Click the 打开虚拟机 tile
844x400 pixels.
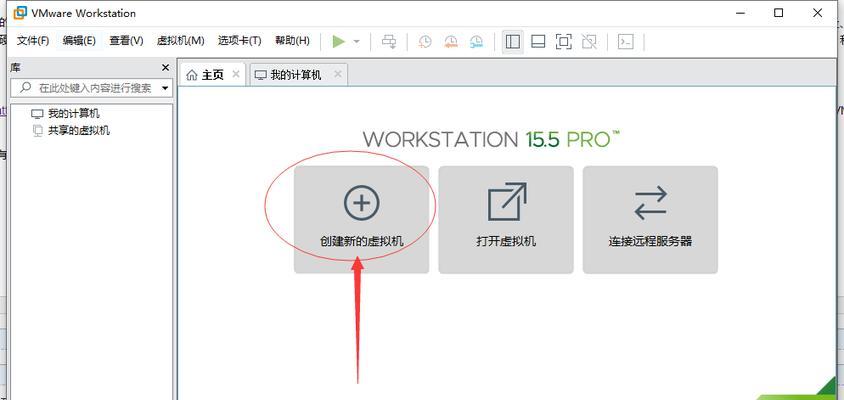[506, 220]
